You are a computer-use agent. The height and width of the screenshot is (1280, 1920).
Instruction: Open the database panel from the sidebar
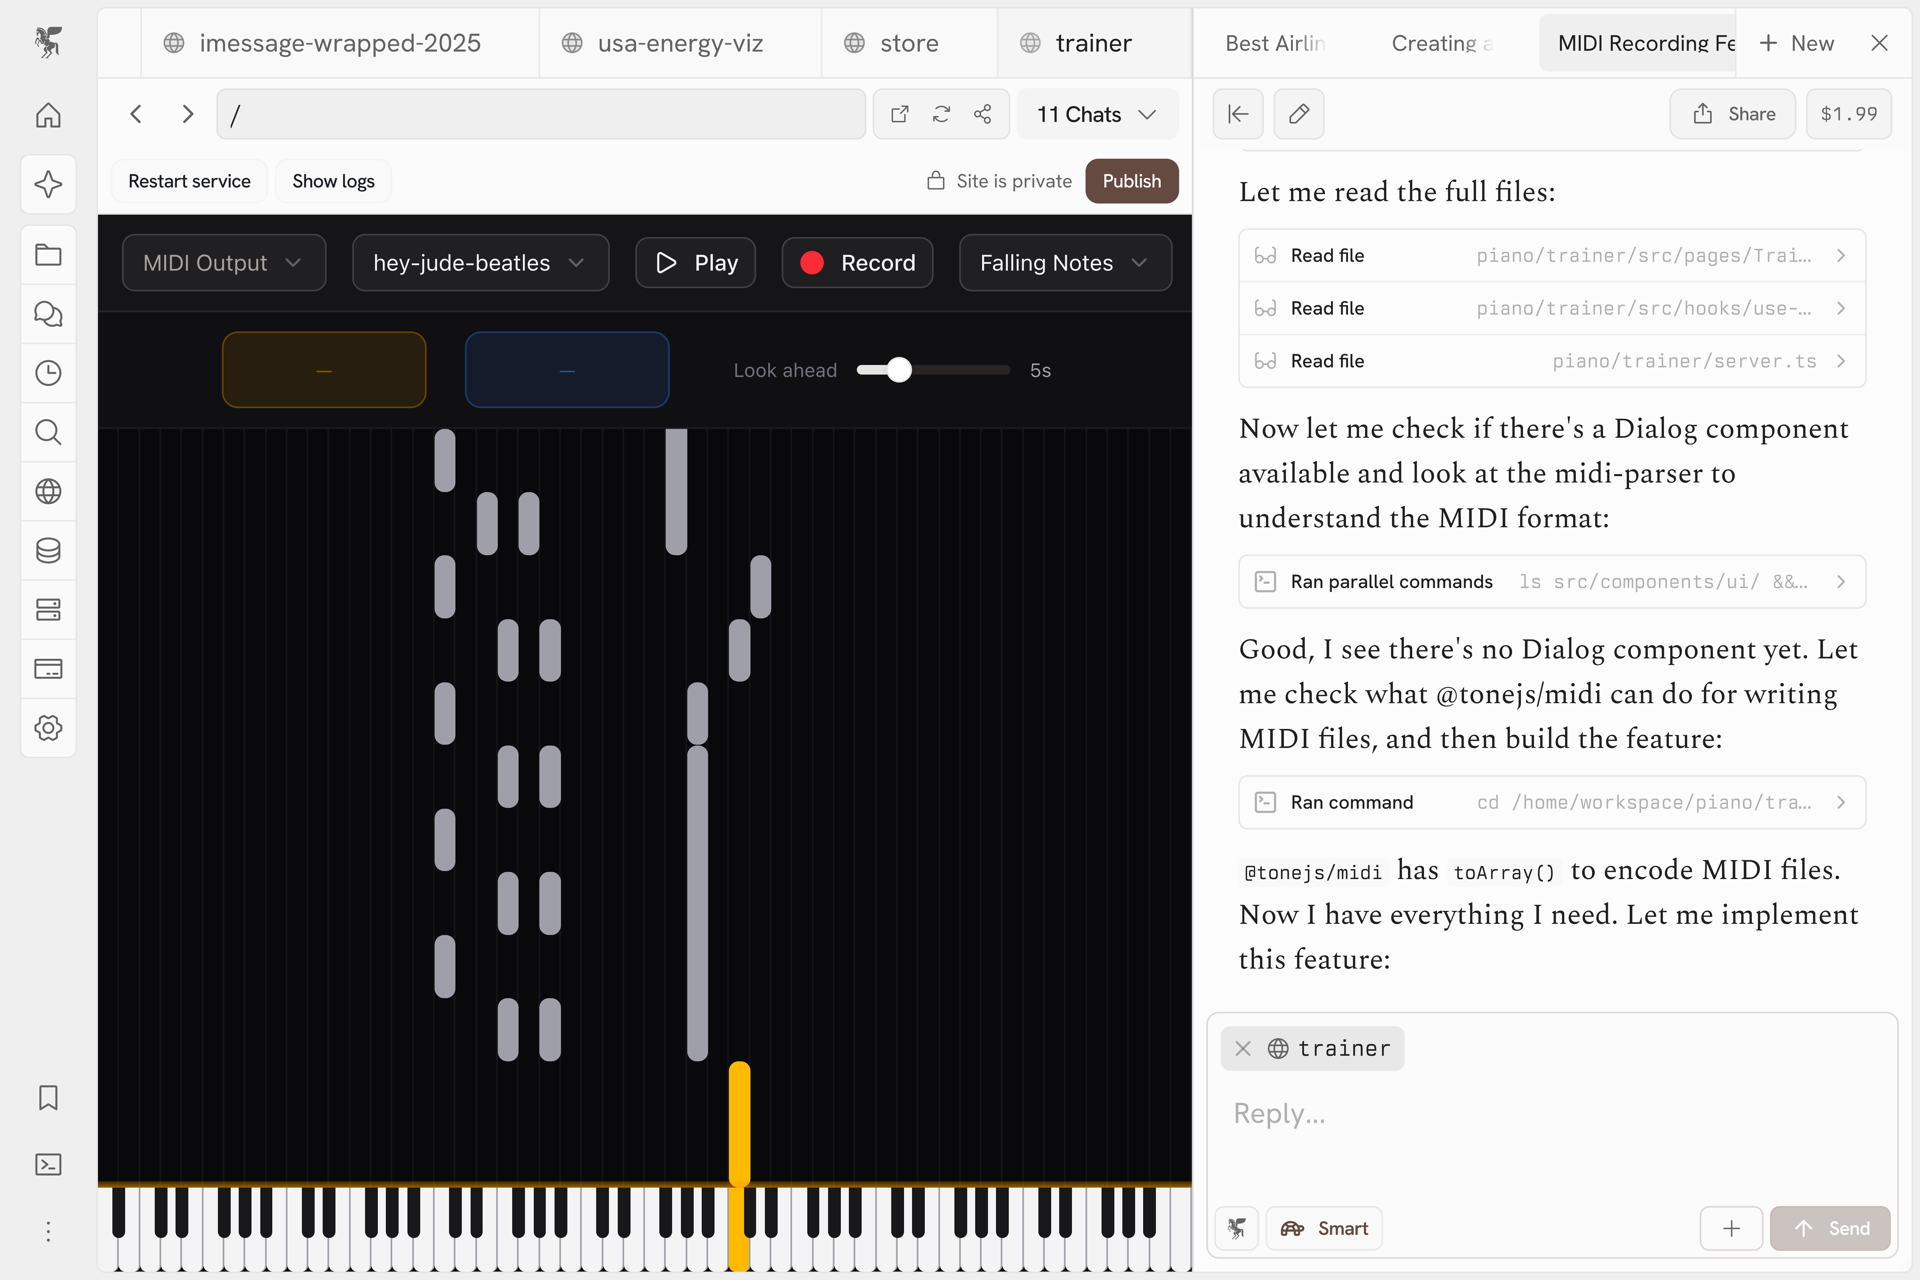point(47,550)
